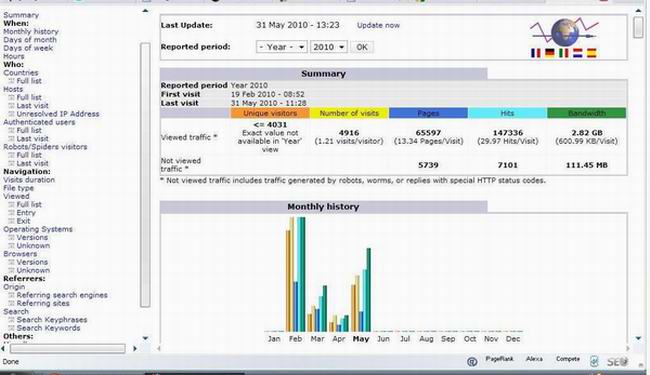Click the May label in Monthly history
Image resolution: width=650 pixels, height=375 pixels.
point(361,339)
